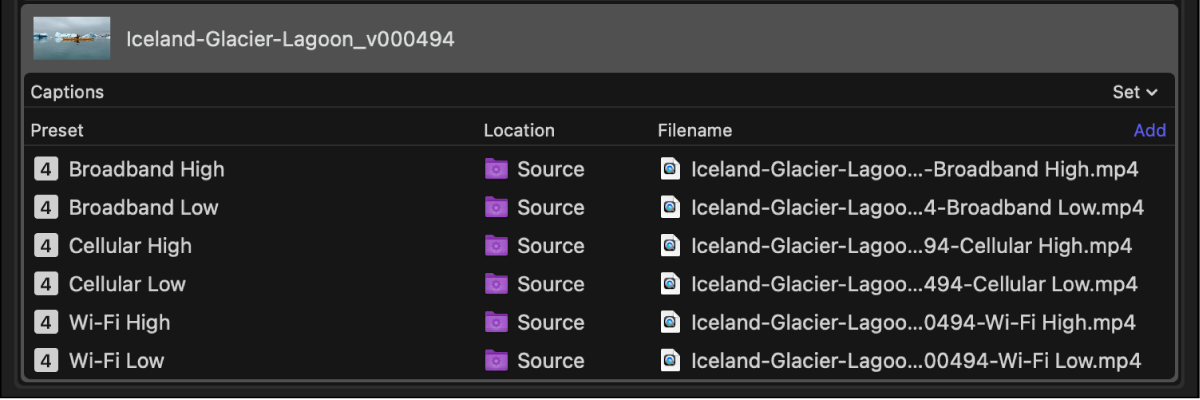The height and width of the screenshot is (400, 1200).
Task: Click the Broadband High output file icon
Action: [x=670, y=169]
